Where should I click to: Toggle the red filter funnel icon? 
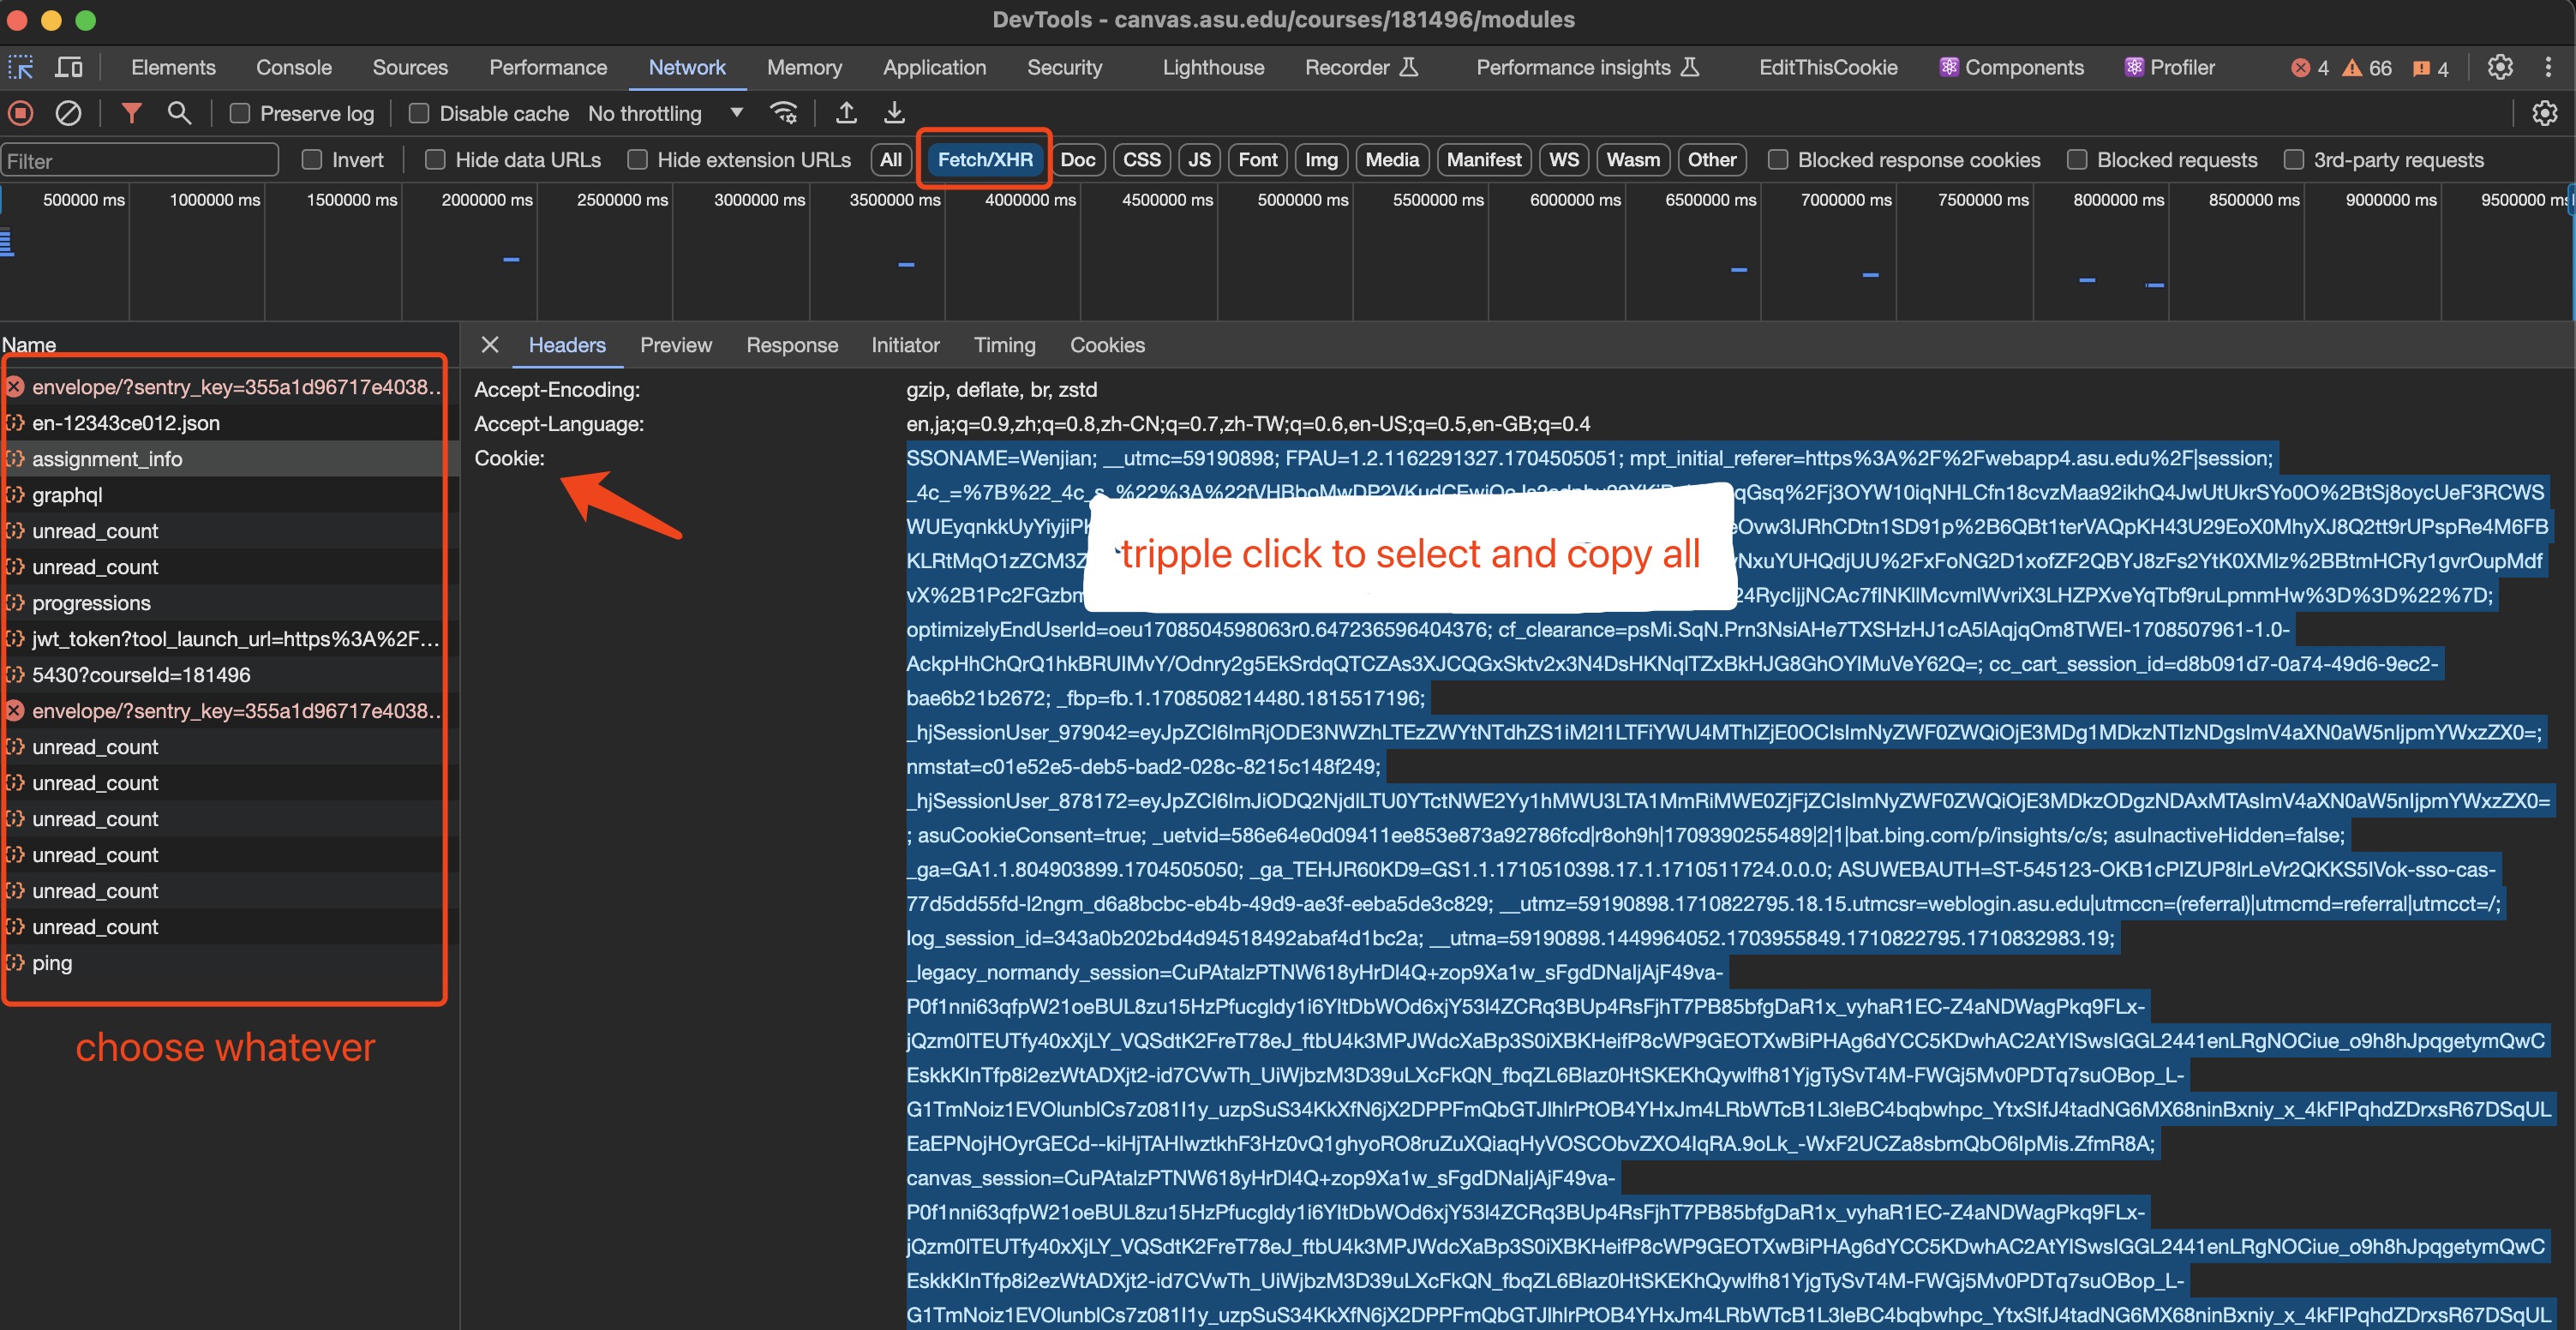(131, 113)
